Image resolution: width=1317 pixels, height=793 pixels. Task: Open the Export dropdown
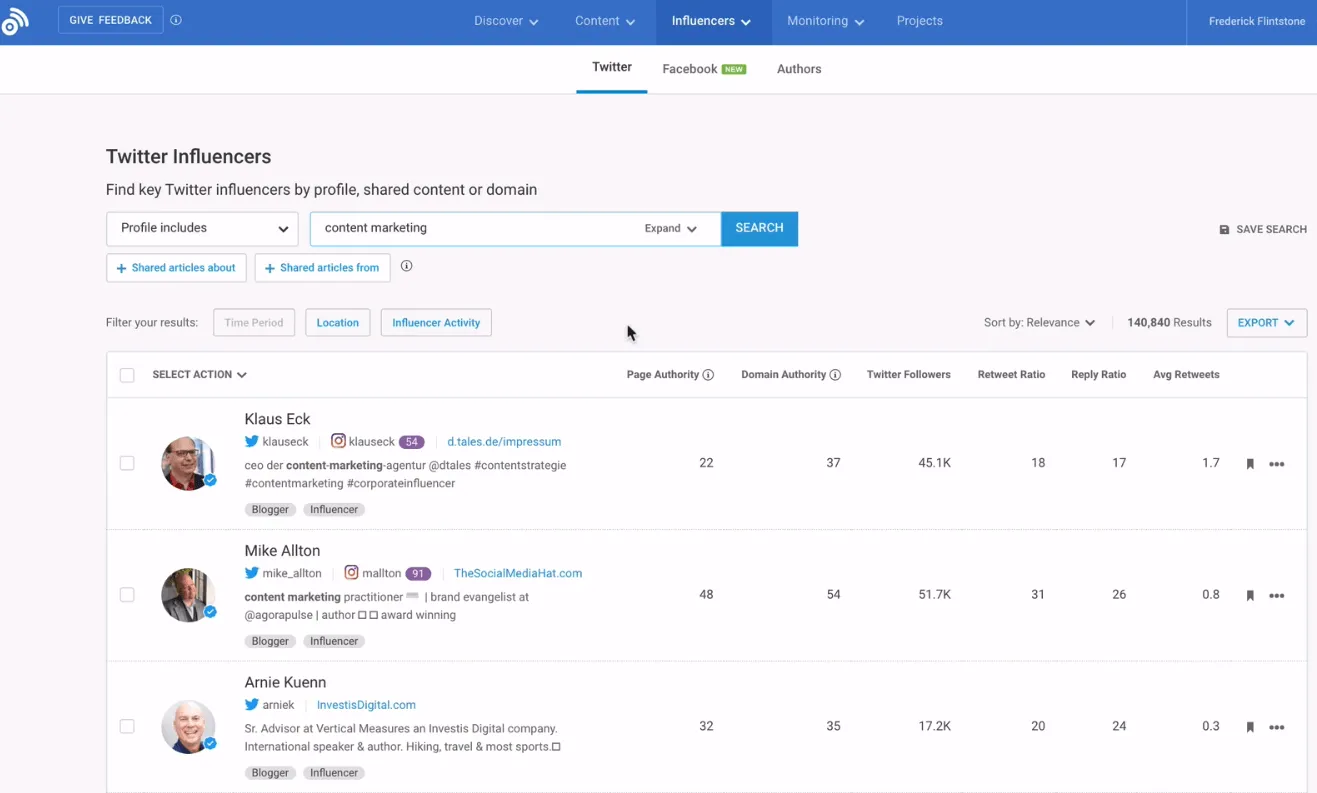point(1266,323)
